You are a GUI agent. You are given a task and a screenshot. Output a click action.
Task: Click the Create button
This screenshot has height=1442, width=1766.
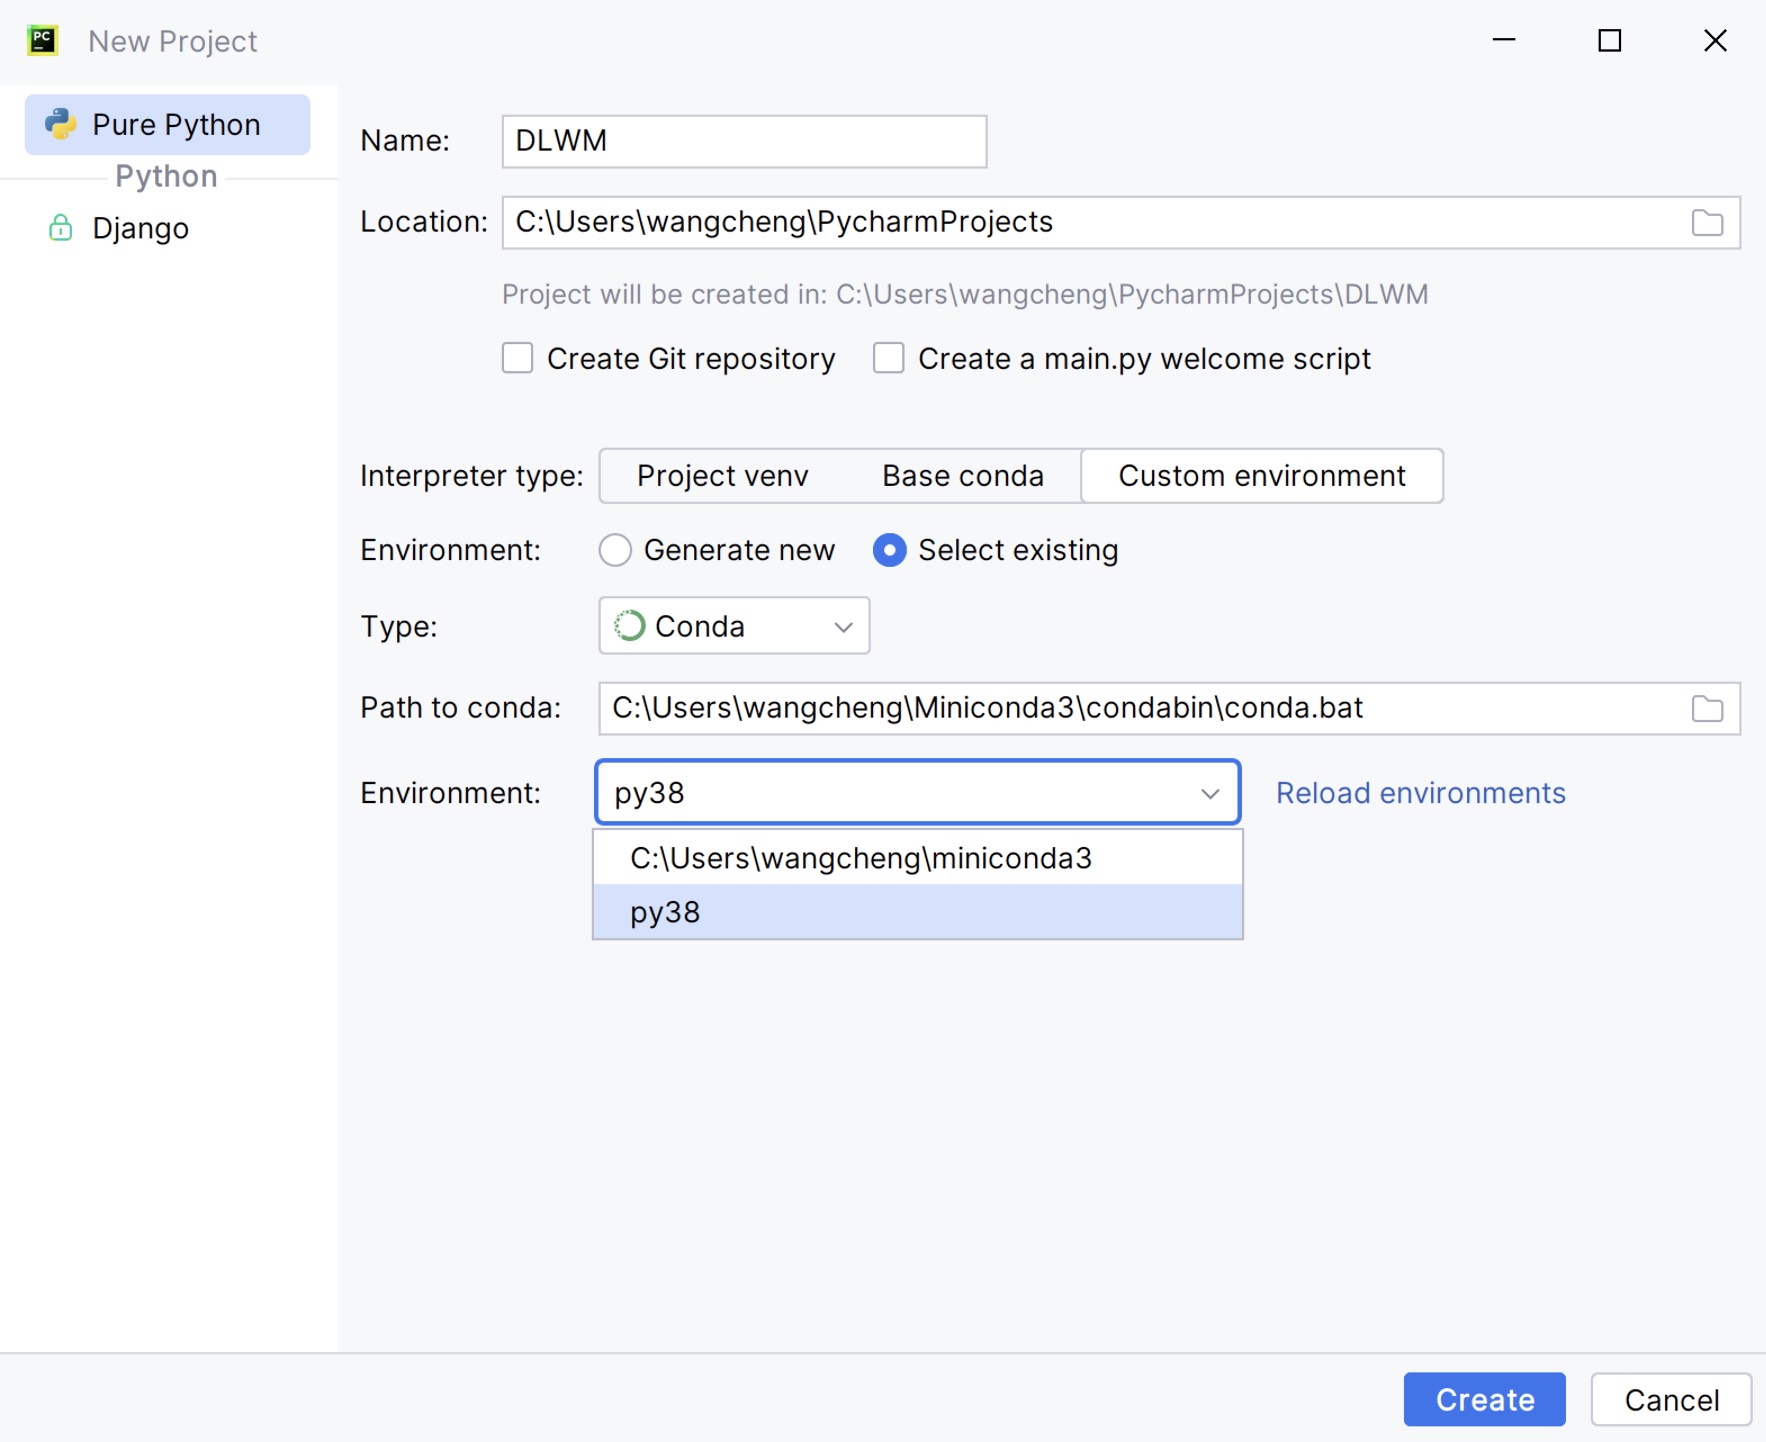click(1484, 1399)
